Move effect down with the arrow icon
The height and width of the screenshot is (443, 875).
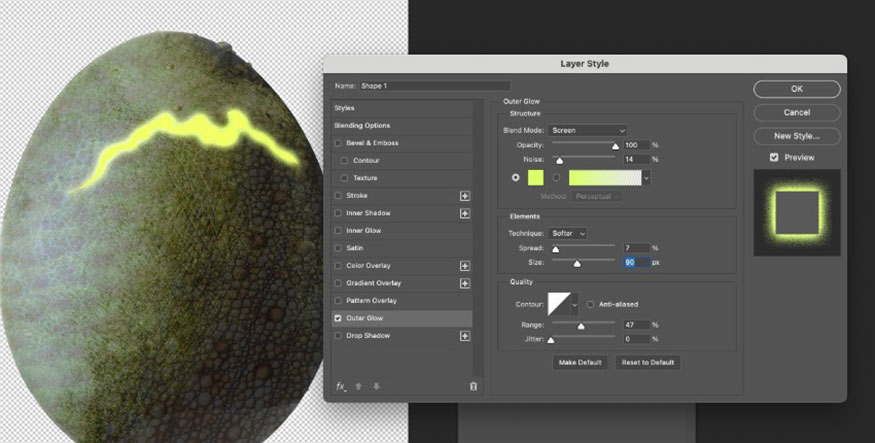(x=376, y=386)
